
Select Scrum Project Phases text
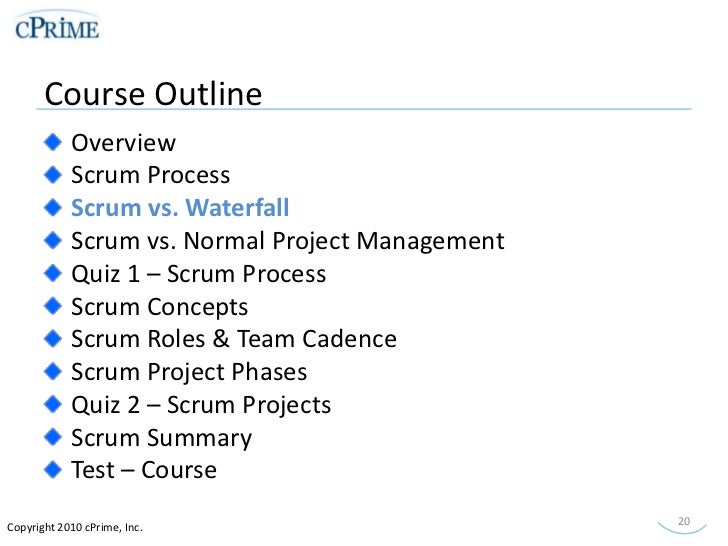click(189, 372)
